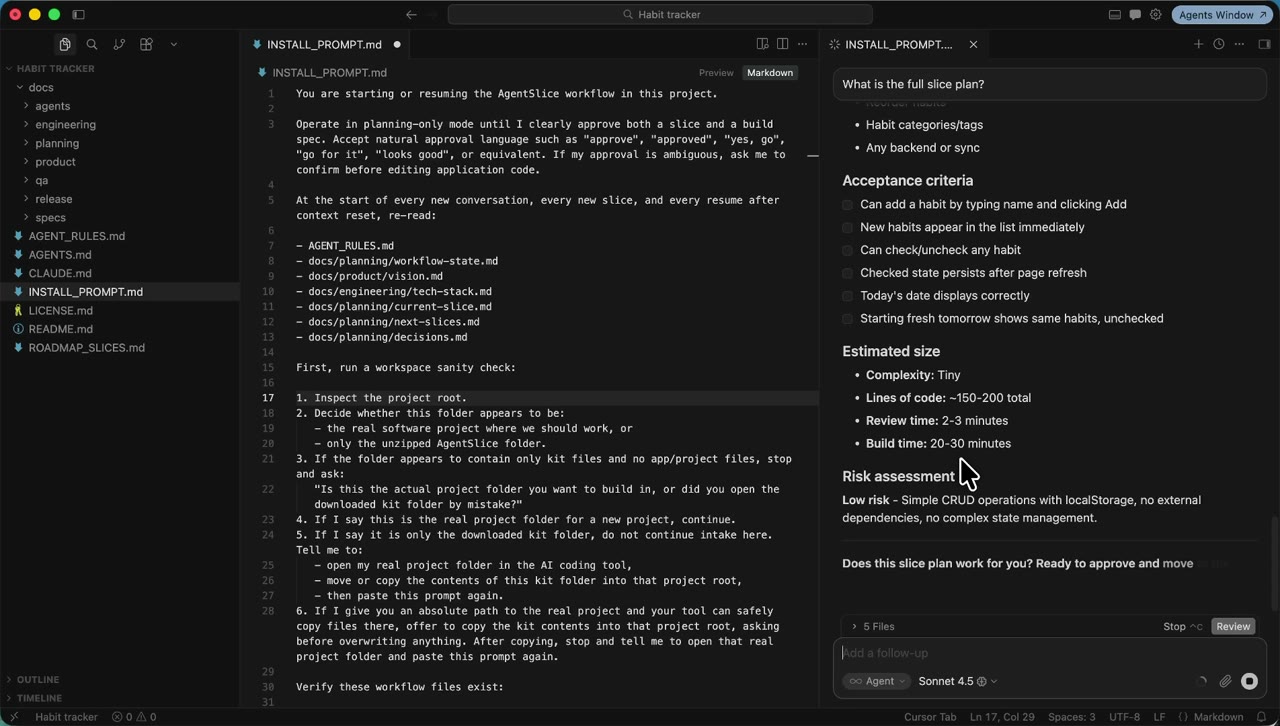Open AGENT_RULES.md file

[x=77, y=236]
